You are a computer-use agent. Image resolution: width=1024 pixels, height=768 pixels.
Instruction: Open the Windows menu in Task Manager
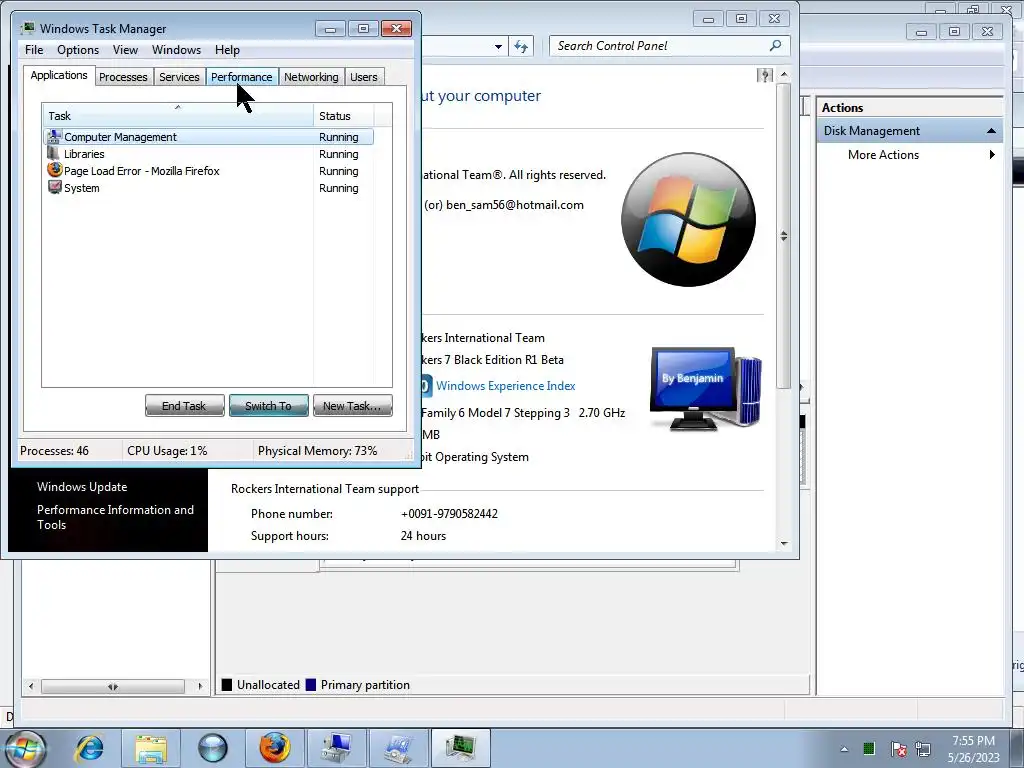(176, 50)
